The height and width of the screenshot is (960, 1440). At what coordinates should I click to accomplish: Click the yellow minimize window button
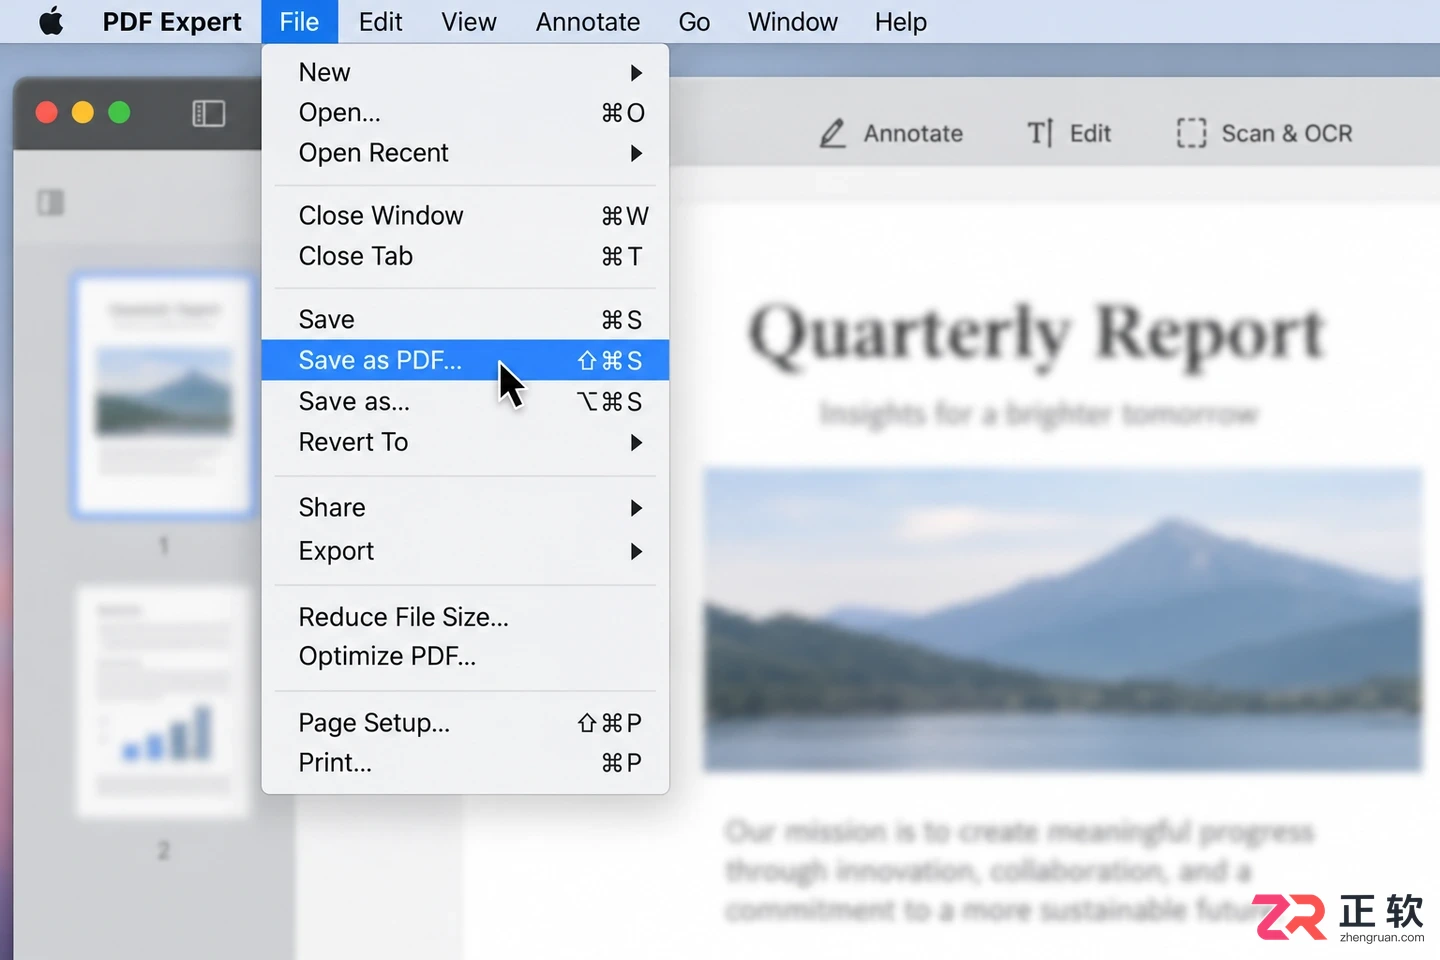pos(83,112)
